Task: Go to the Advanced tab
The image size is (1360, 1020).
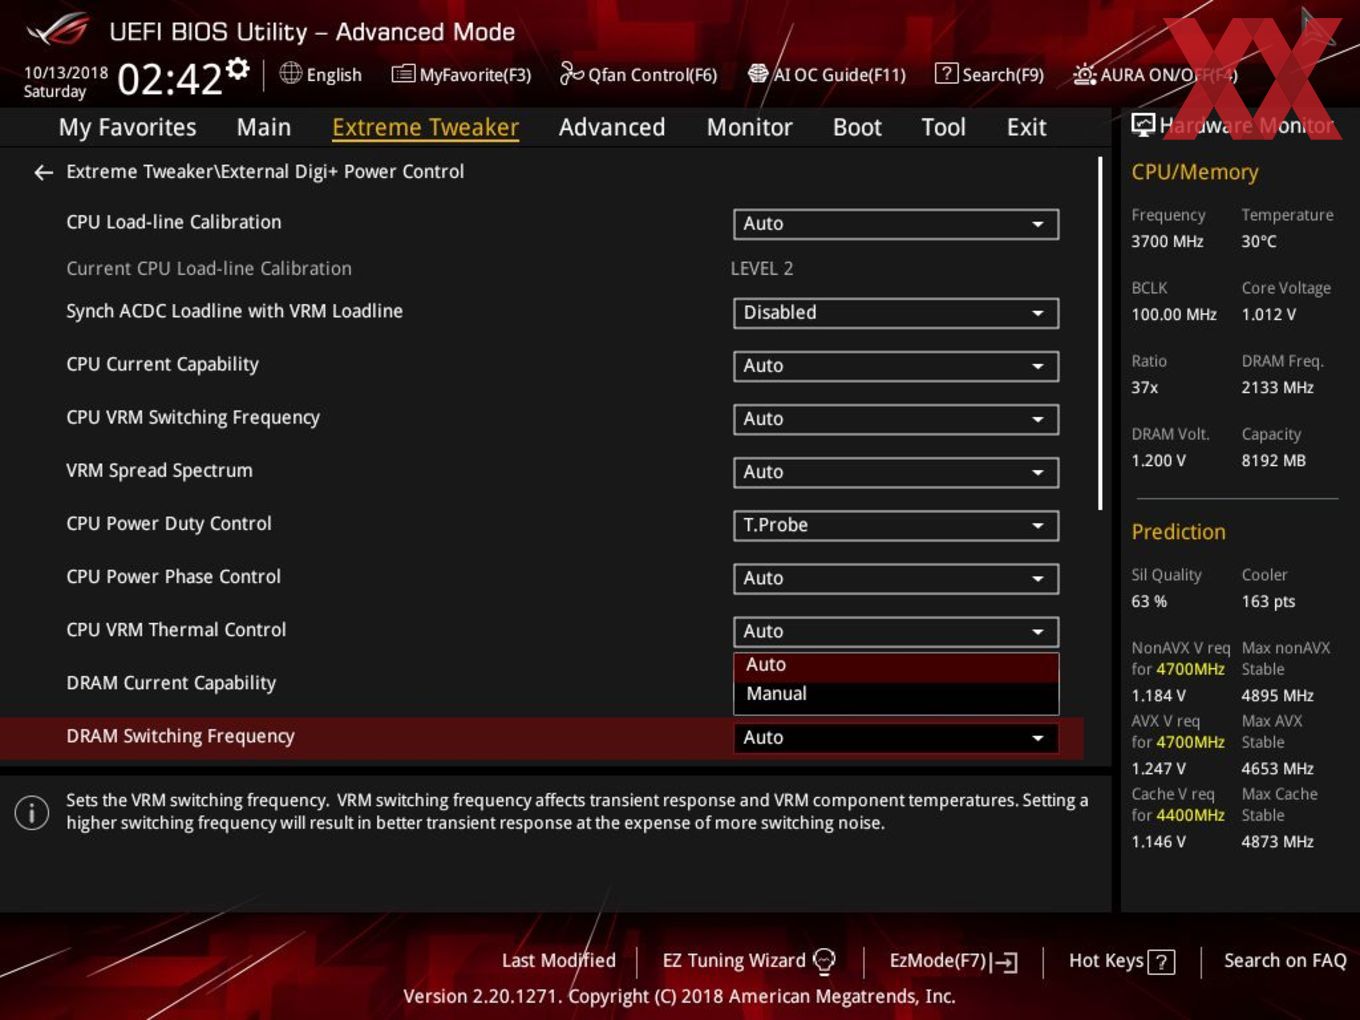Action: (612, 127)
